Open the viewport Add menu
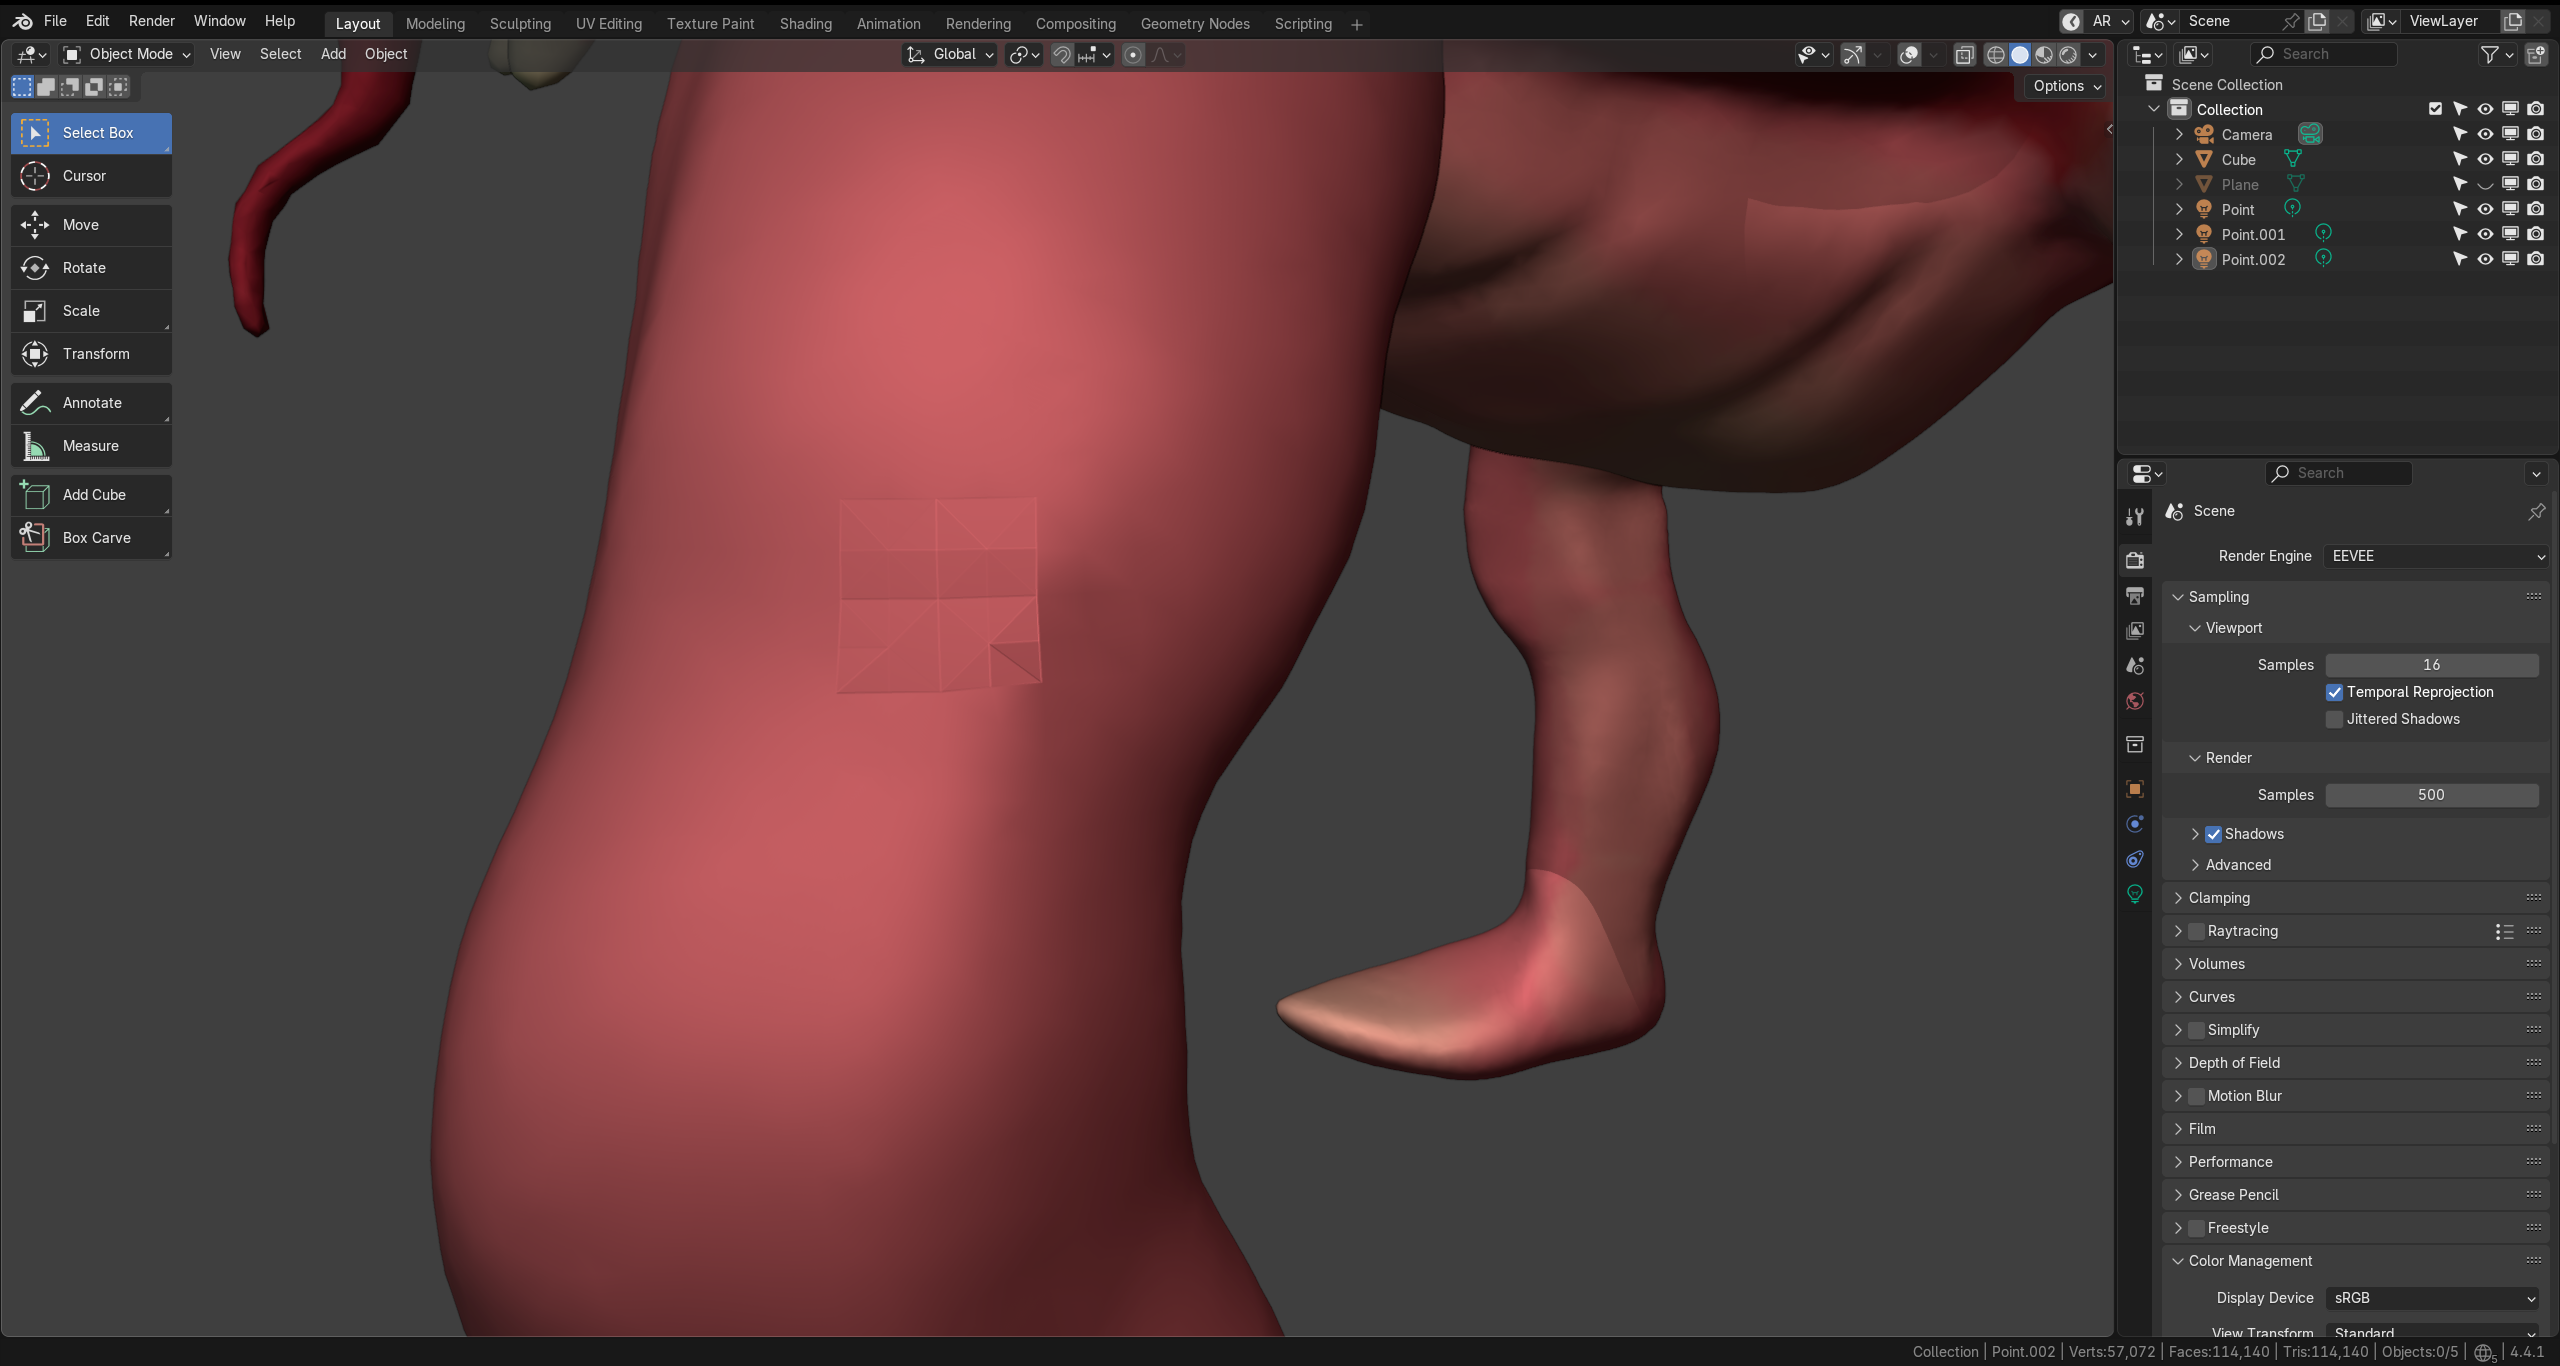This screenshot has height=1366, width=2560. pyautogui.click(x=333, y=54)
